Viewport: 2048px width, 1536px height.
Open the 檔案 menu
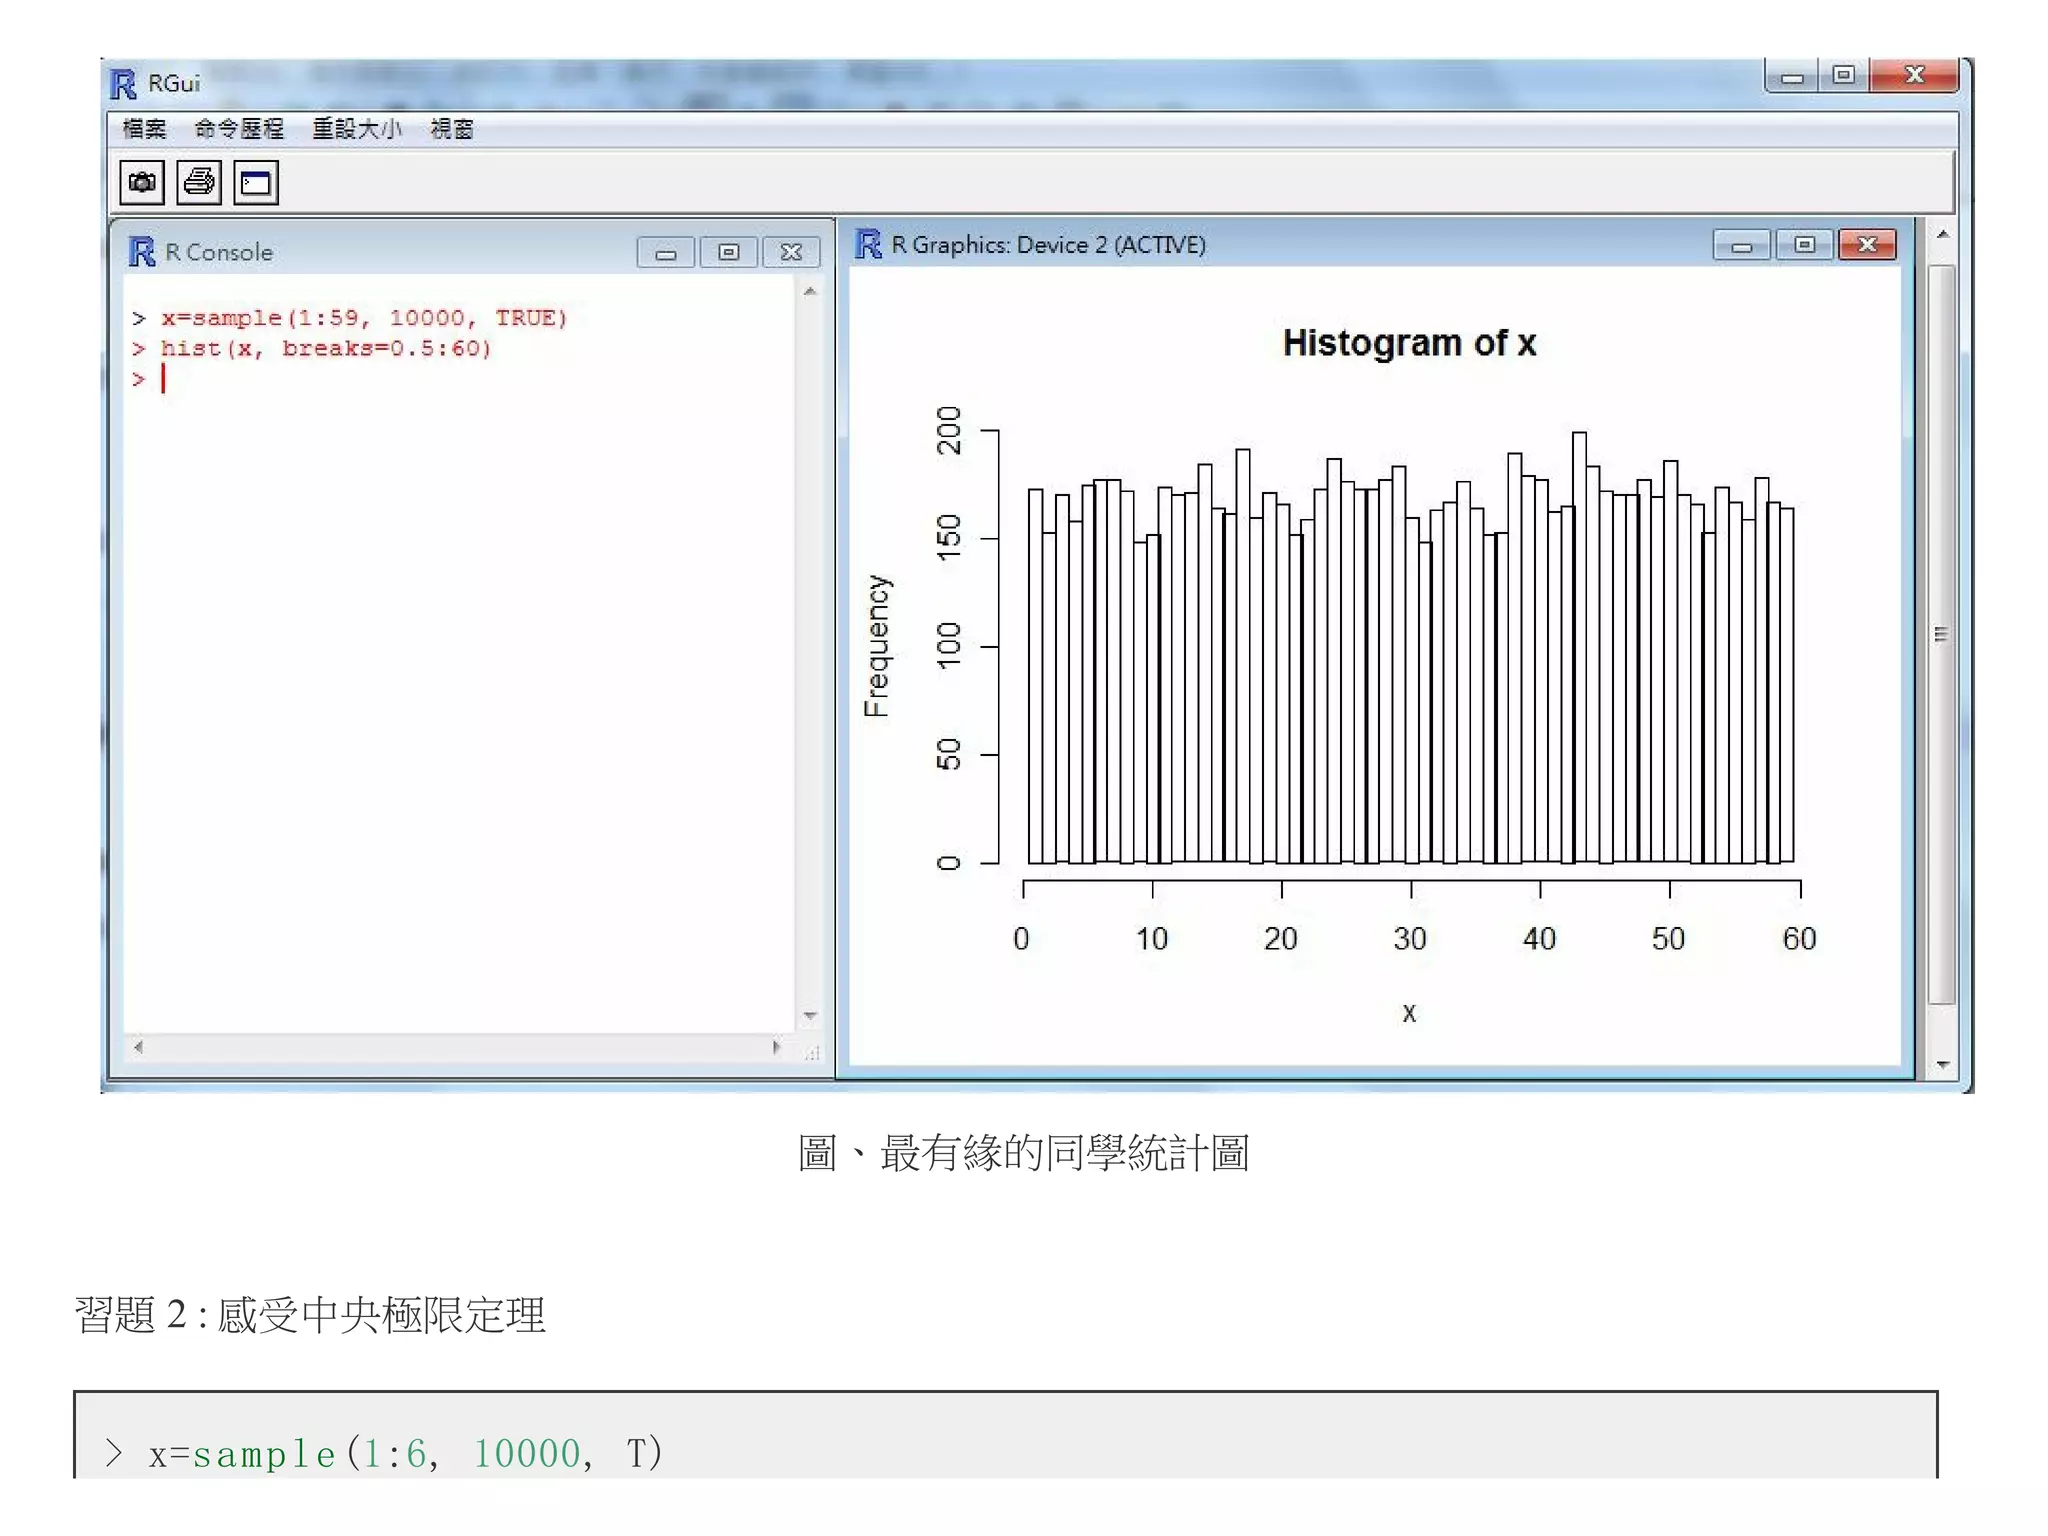tap(144, 129)
